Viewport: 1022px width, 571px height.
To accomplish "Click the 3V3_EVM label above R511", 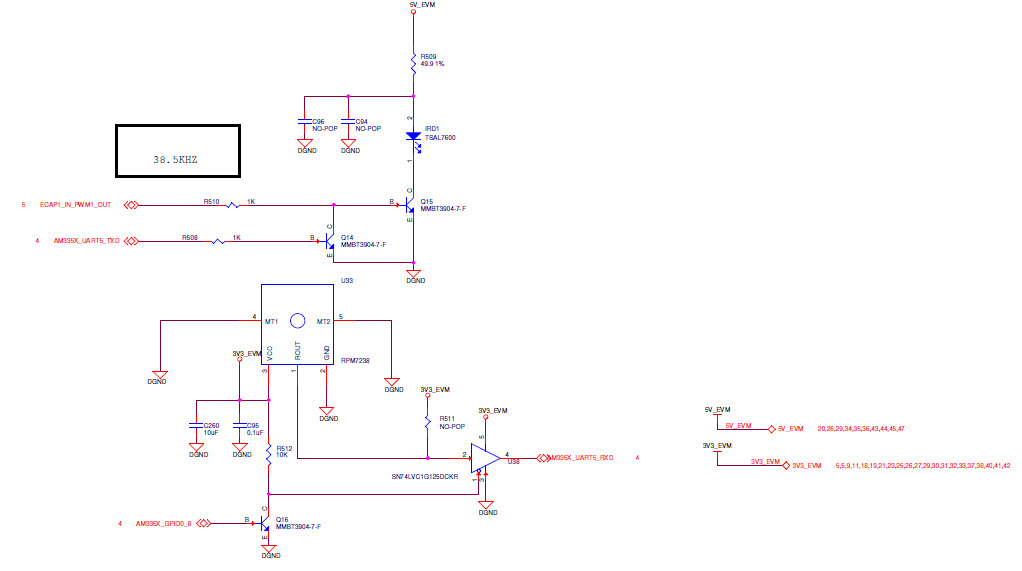I will (435, 389).
